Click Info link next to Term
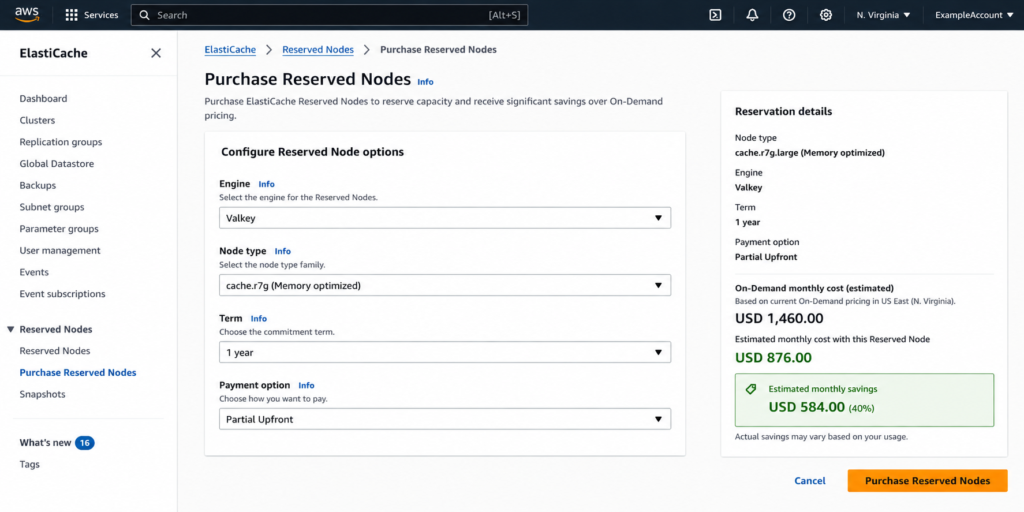This screenshot has width=1024, height=512. tap(259, 319)
